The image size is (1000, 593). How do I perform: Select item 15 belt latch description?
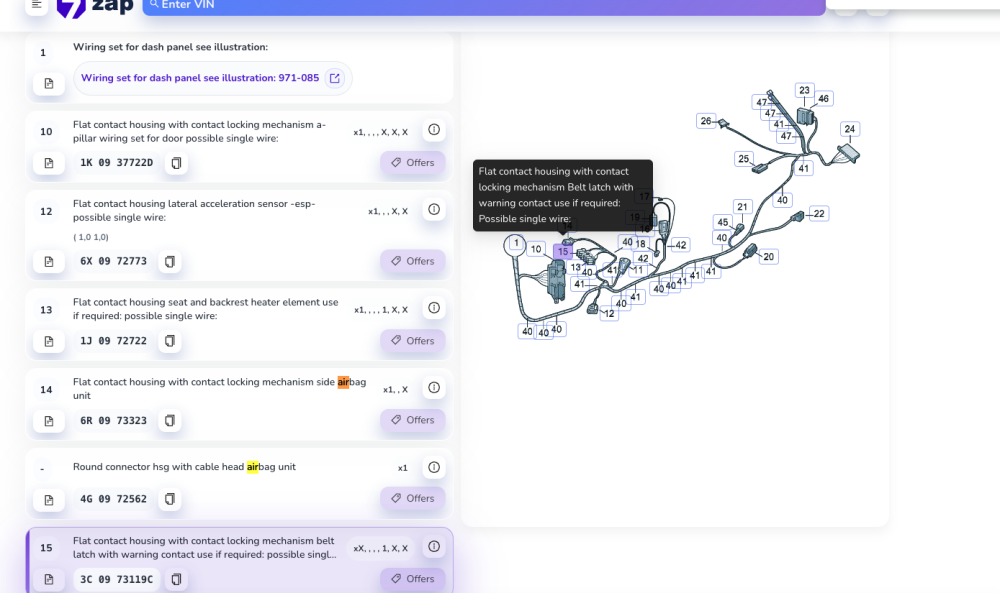click(x=205, y=548)
